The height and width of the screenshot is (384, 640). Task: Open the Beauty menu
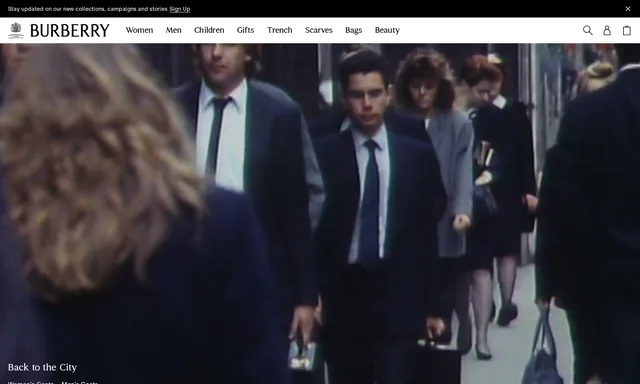[x=387, y=30]
